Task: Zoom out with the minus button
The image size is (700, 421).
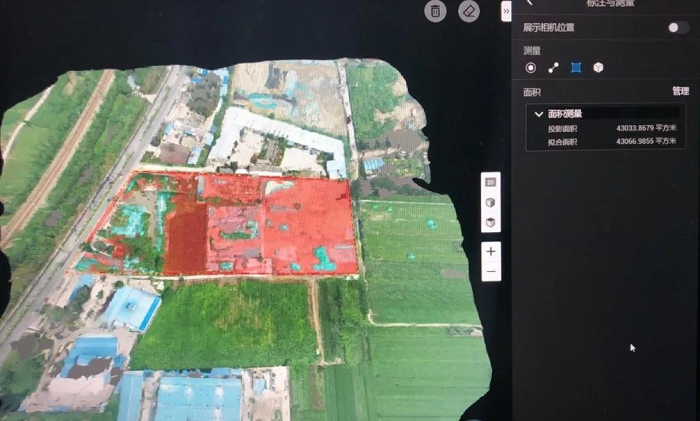Action: coord(490,271)
